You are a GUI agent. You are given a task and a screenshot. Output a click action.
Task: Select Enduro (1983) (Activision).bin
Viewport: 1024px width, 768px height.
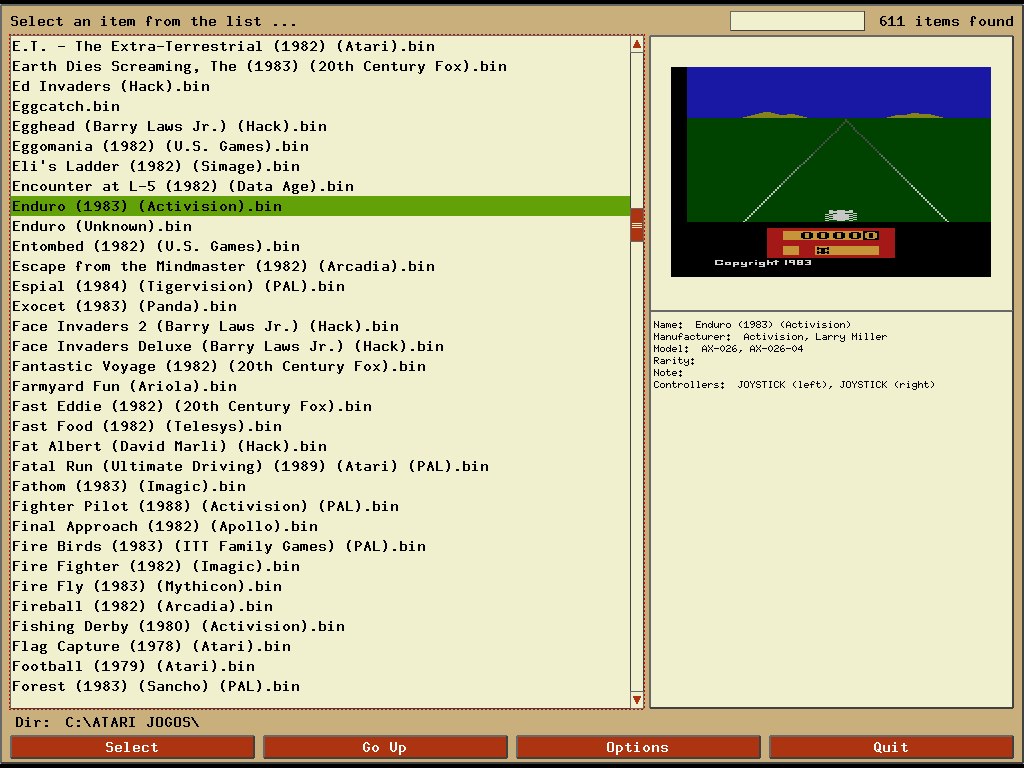[147, 206]
